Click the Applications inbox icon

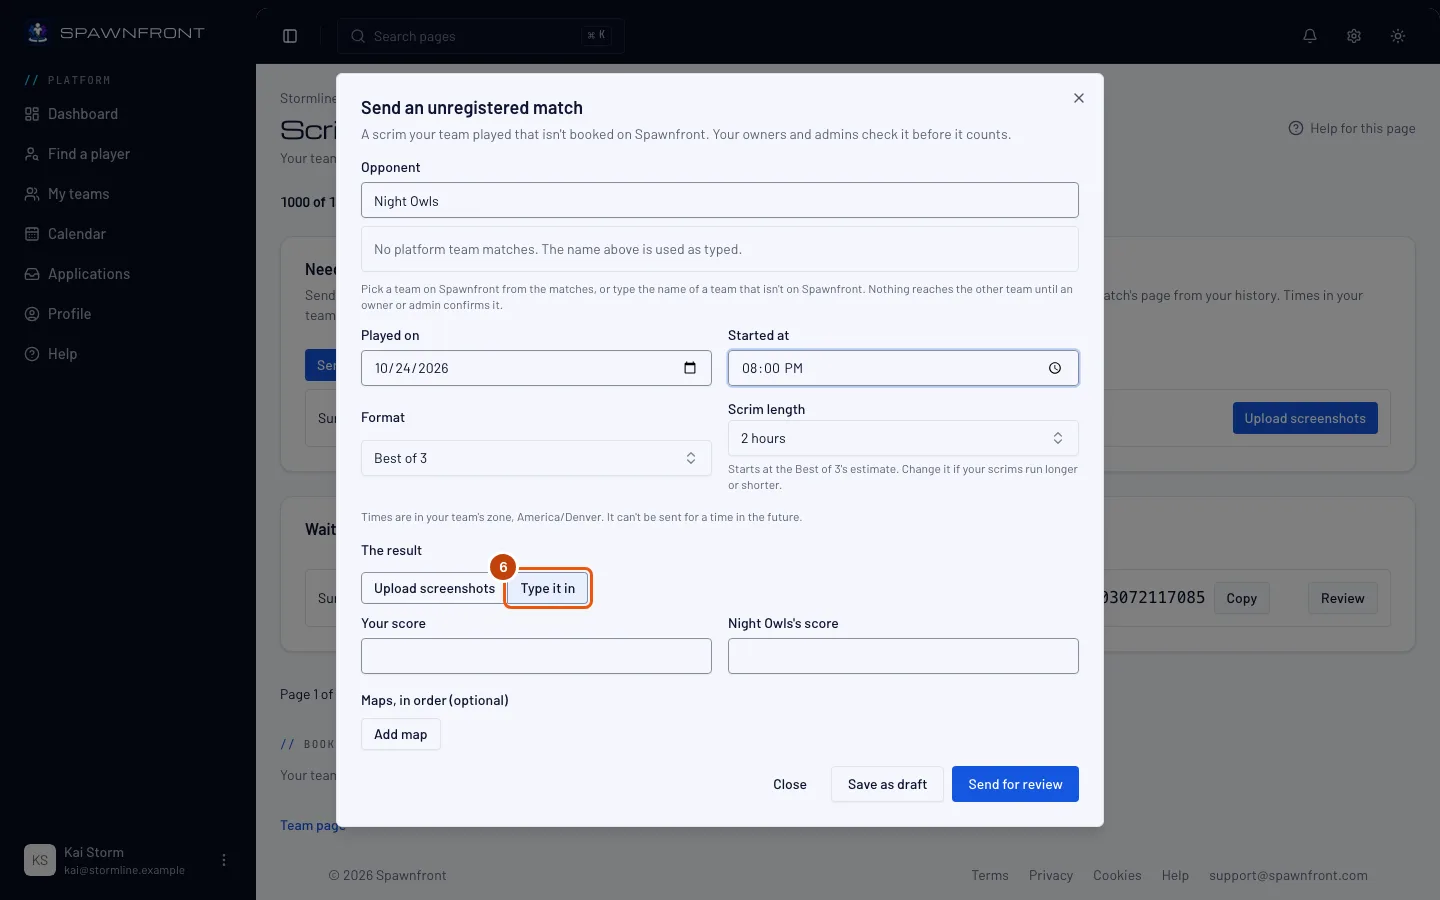tap(32, 274)
